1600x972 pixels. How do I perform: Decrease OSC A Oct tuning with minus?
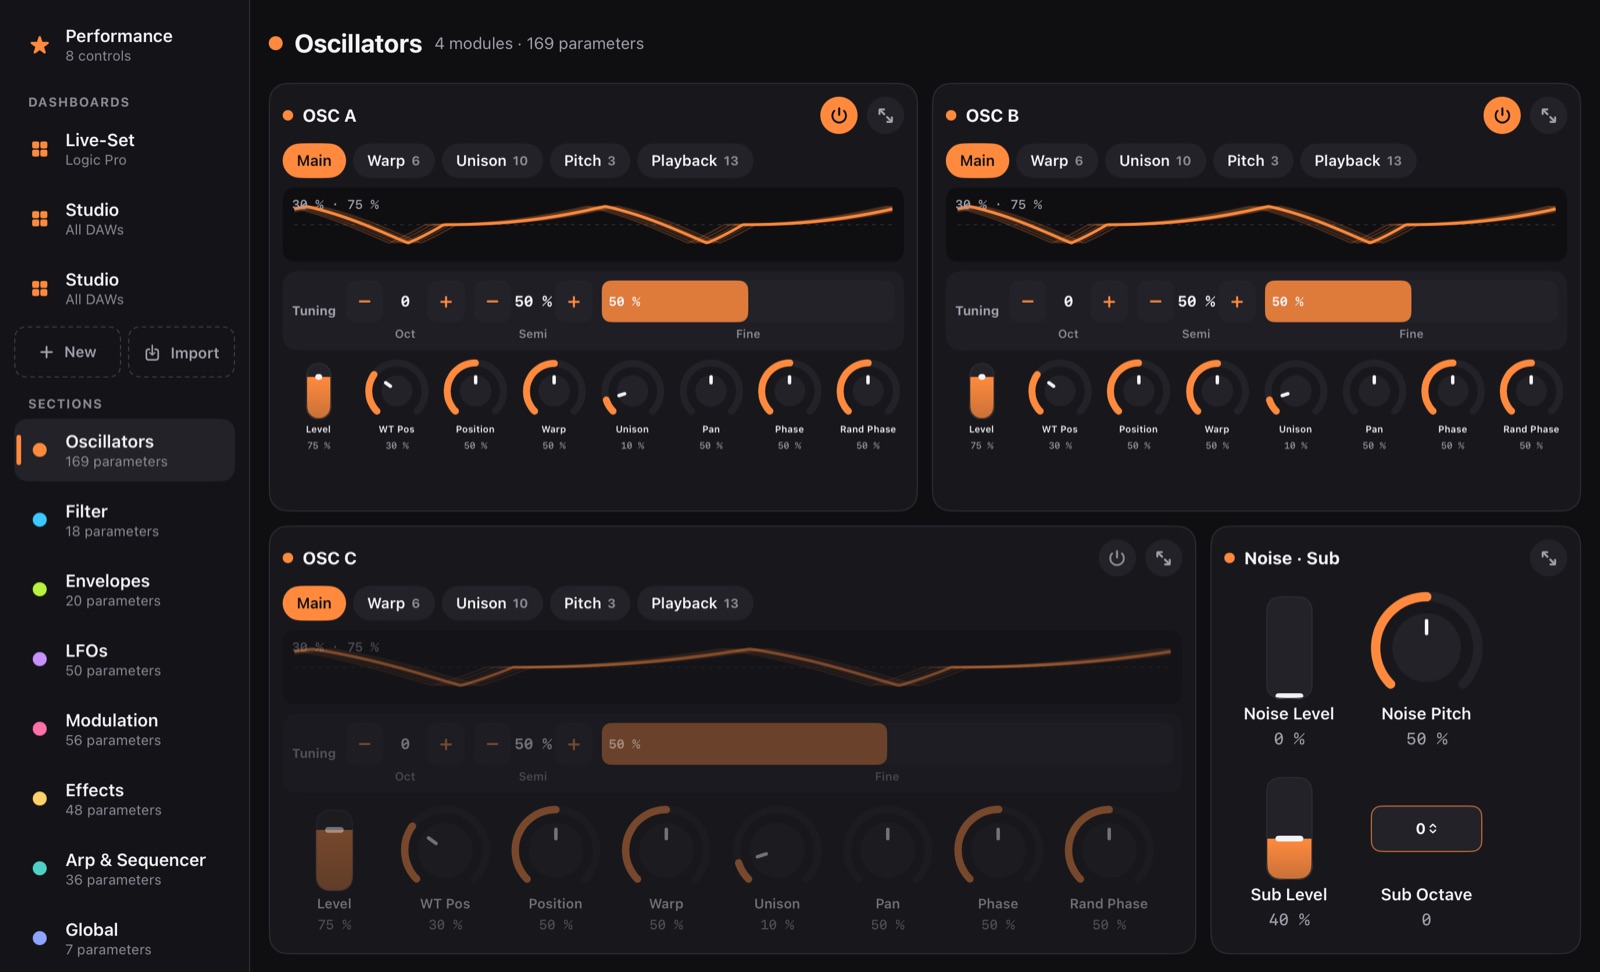coord(365,301)
